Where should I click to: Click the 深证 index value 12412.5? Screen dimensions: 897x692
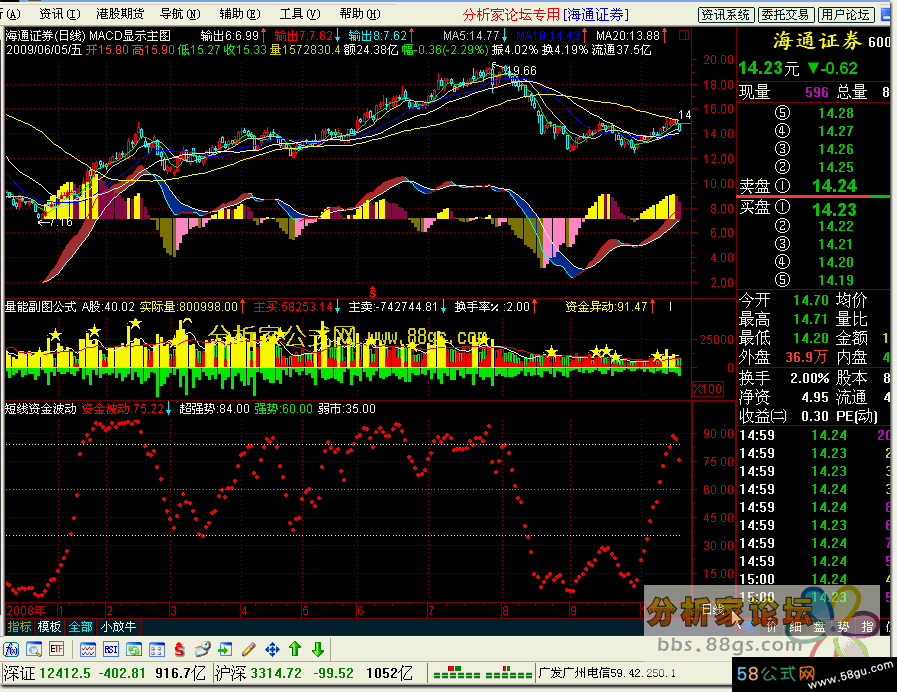65,673
